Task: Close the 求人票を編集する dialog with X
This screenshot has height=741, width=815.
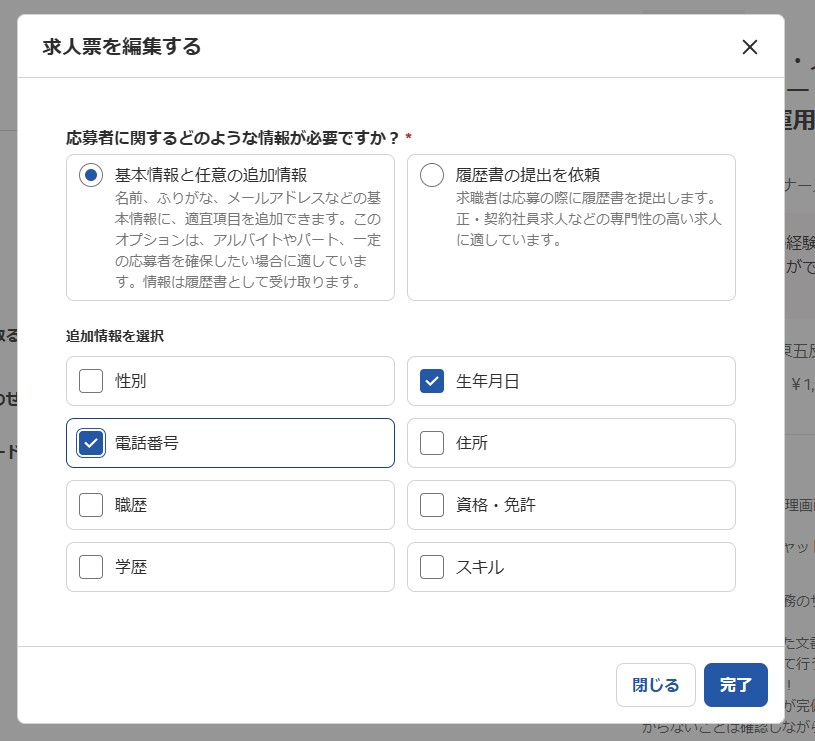Action: coord(750,47)
